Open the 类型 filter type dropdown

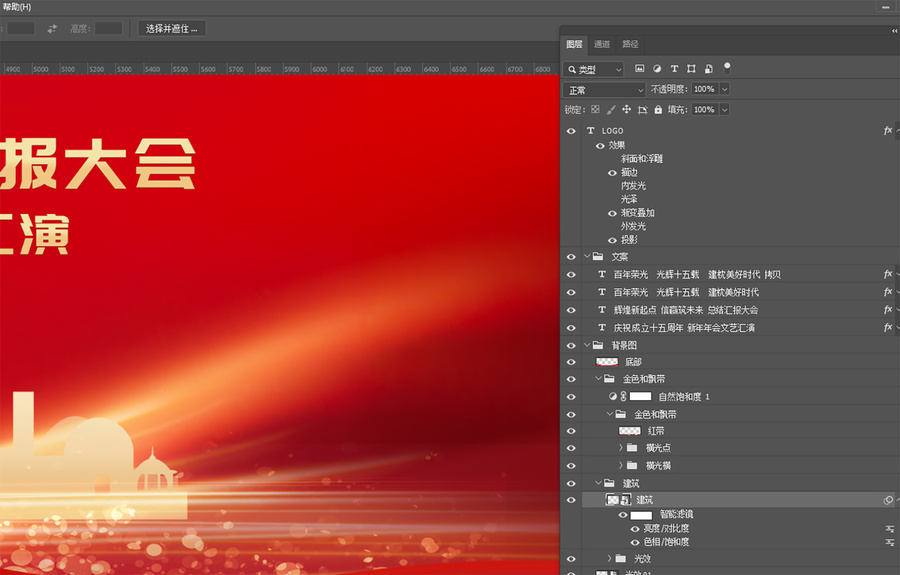(x=593, y=69)
